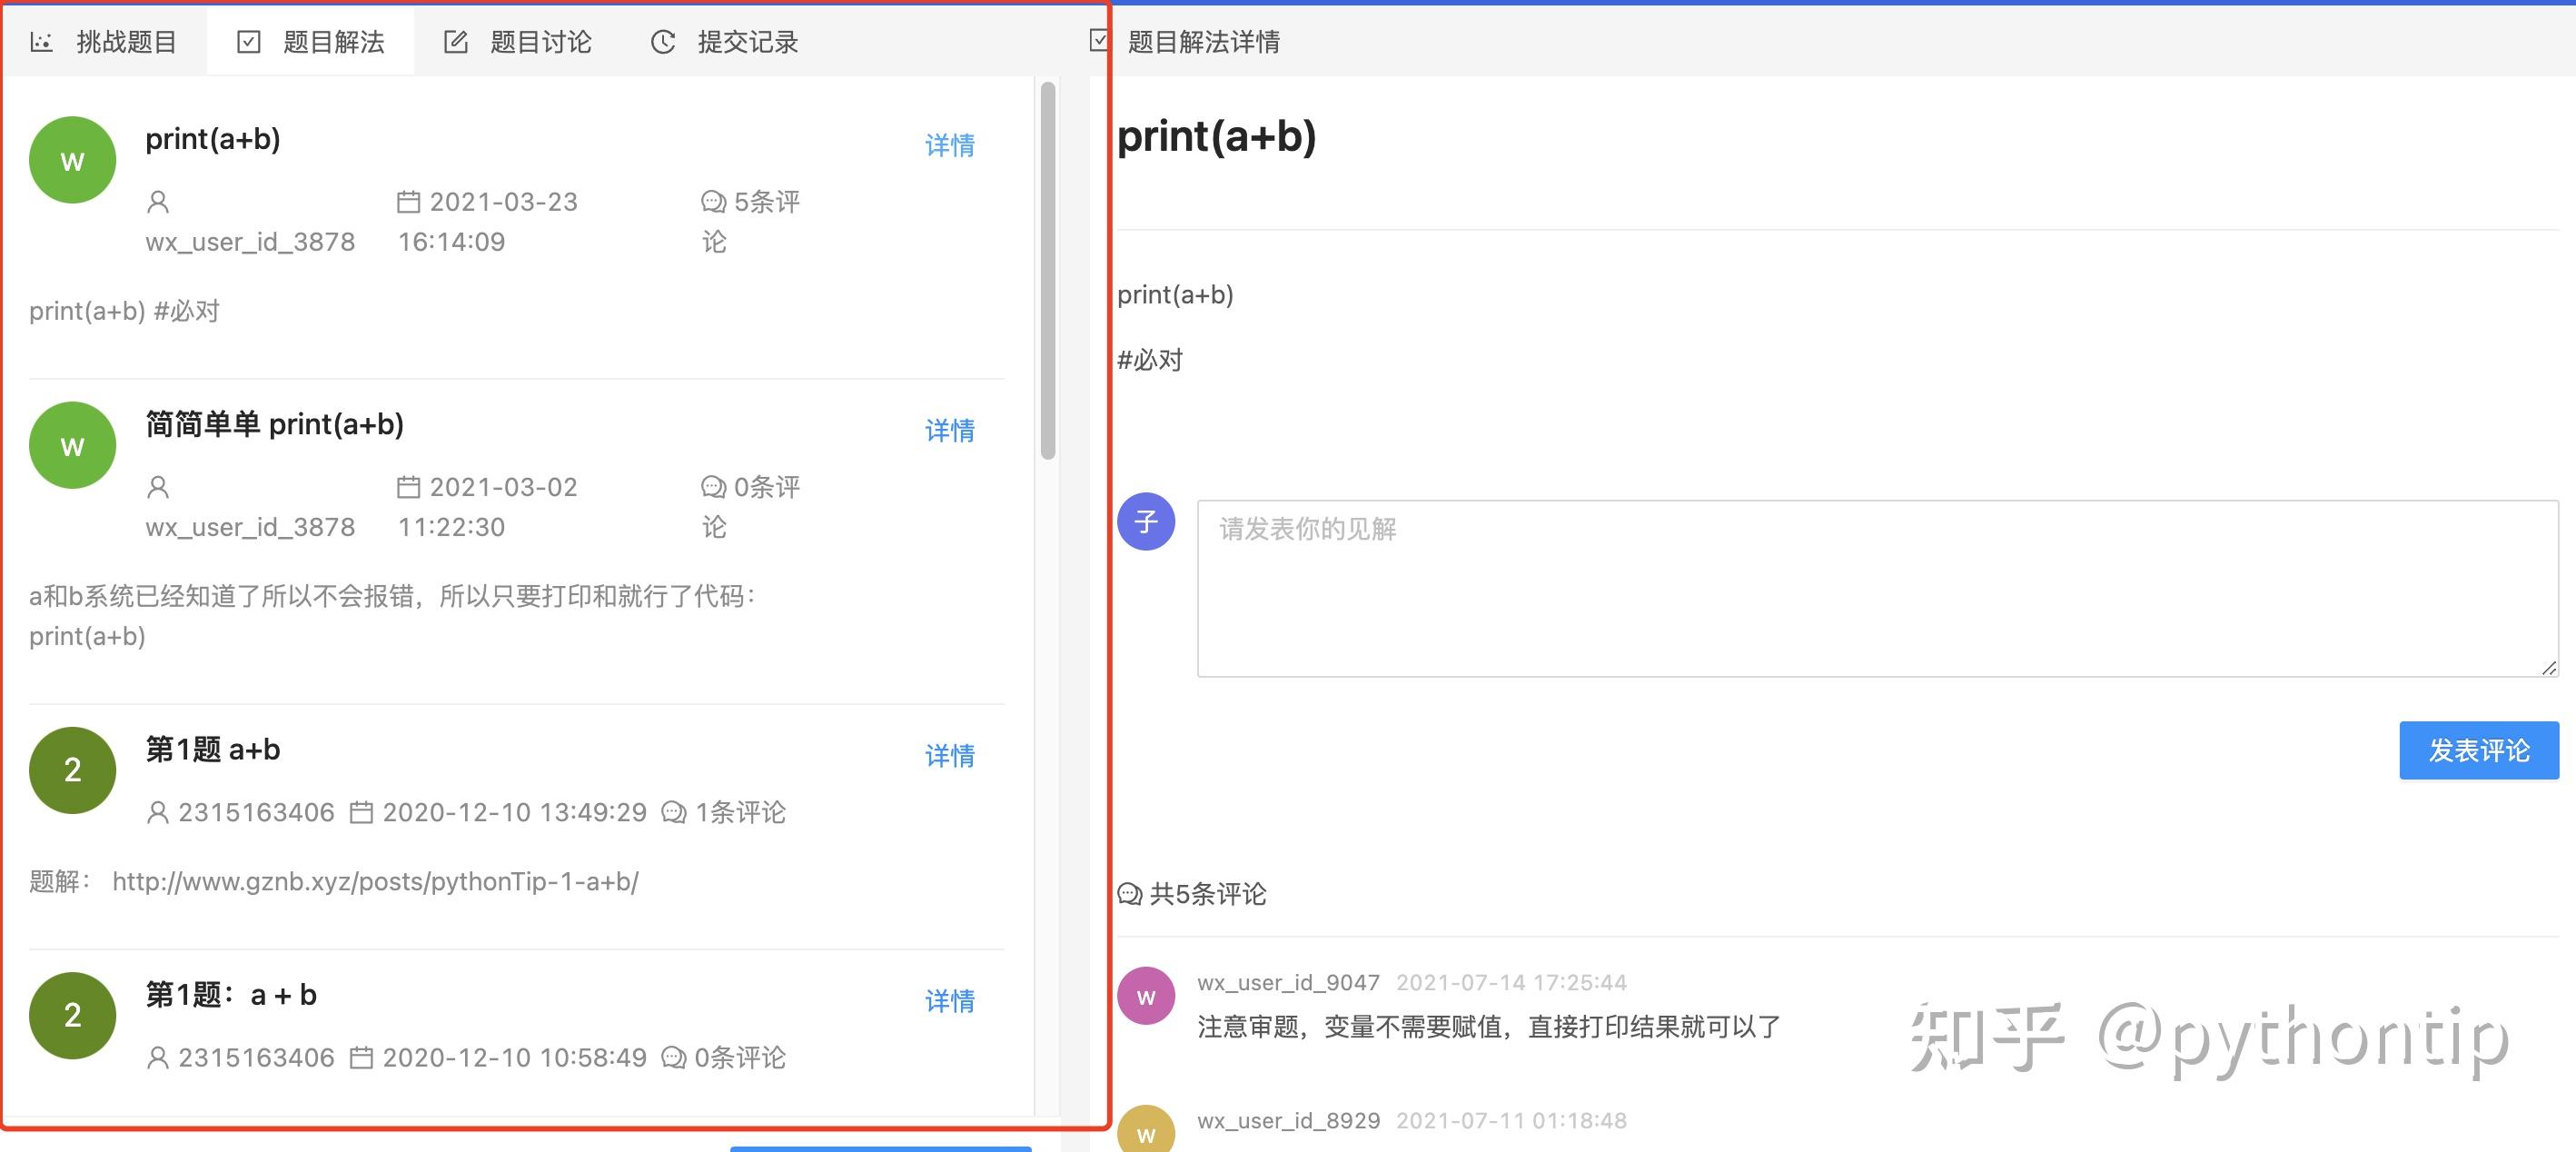Click the 发表评论 button
Screen dimensions: 2576x1152
coord(2479,750)
